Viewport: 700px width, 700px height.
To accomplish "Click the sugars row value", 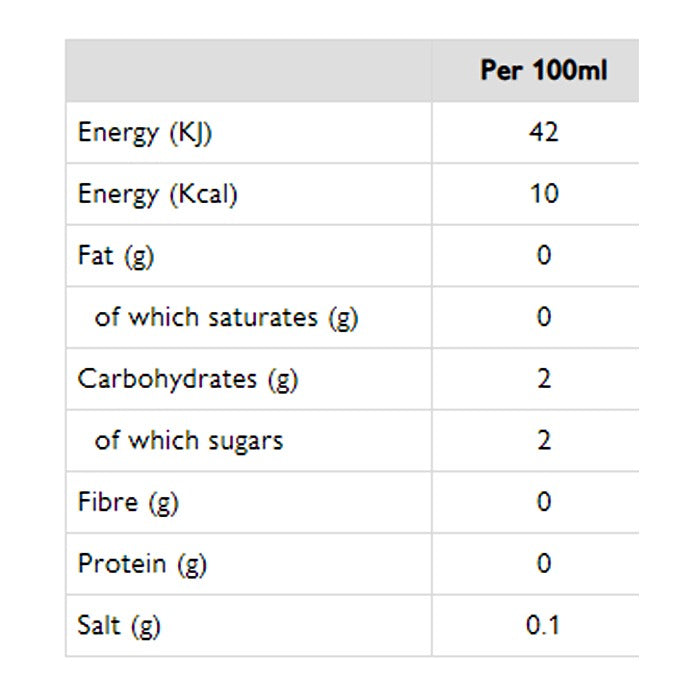I will tap(543, 441).
